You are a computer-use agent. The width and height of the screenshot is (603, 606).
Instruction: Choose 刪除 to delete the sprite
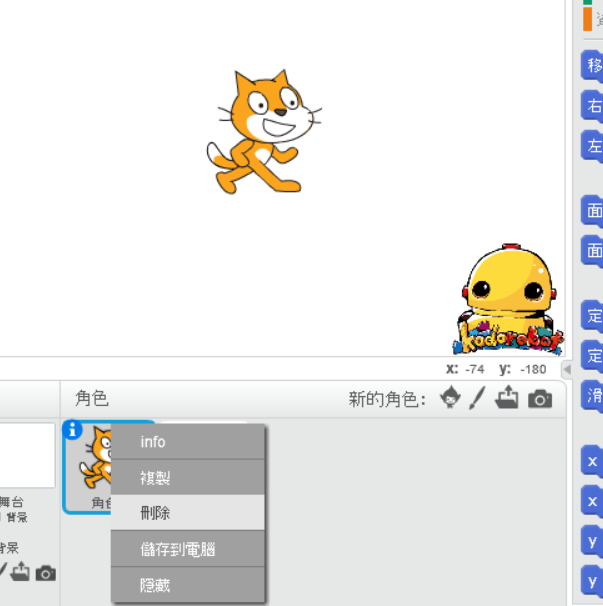[188, 513]
